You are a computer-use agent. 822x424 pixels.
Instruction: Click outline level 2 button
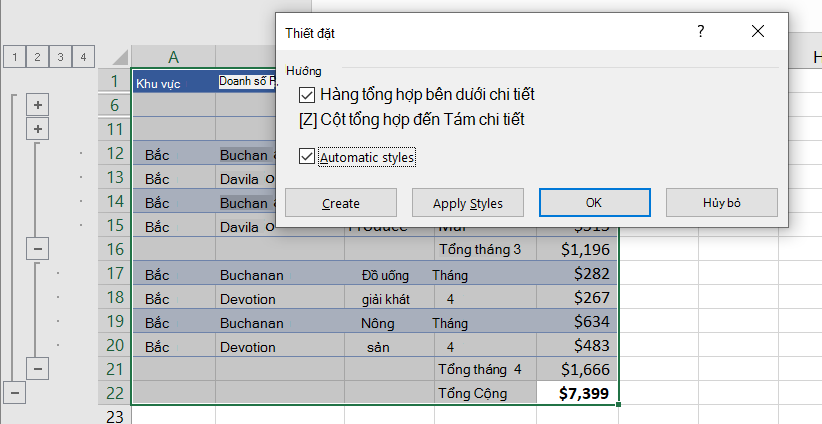tap(37, 57)
